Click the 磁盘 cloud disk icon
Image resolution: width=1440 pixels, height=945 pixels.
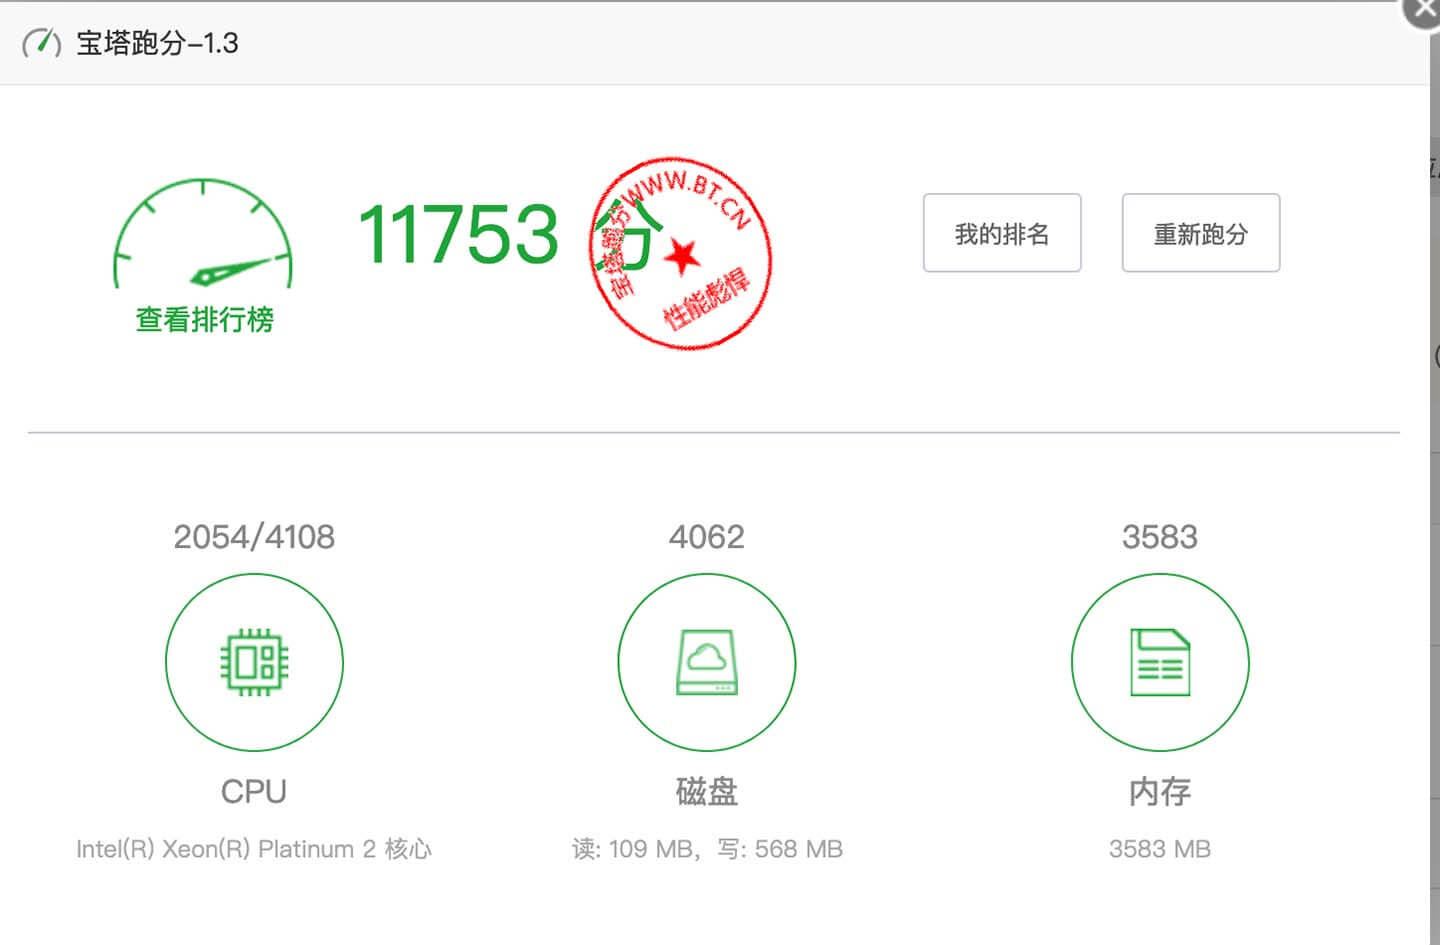707,662
